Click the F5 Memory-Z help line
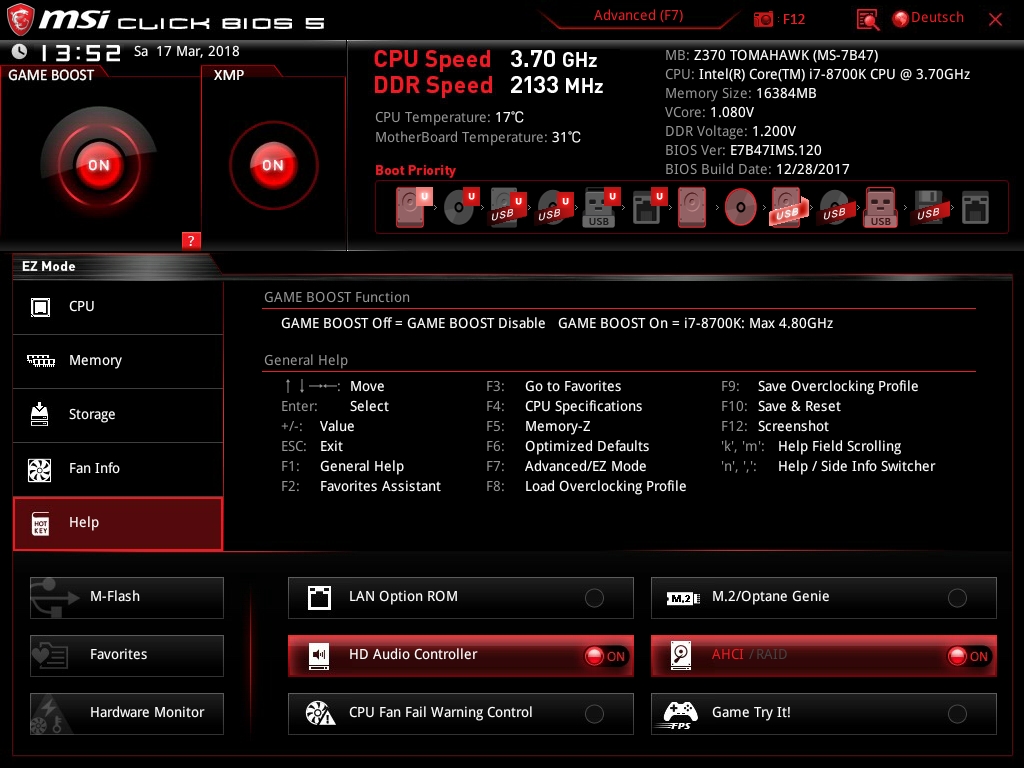The image size is (1024, 768). pyautogui.click(x=538, y=426)
